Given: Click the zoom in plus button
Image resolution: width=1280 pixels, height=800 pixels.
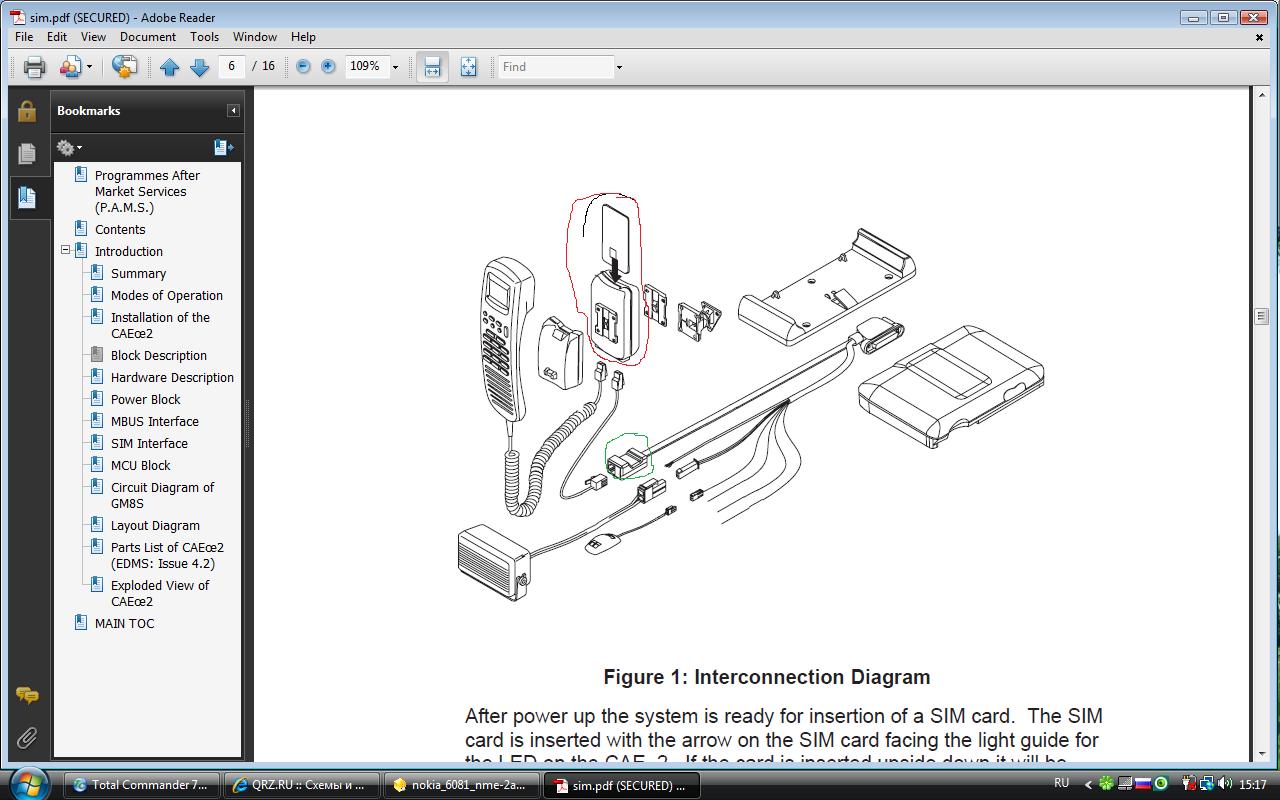Looking at the screenshot, I should (328, 67).
